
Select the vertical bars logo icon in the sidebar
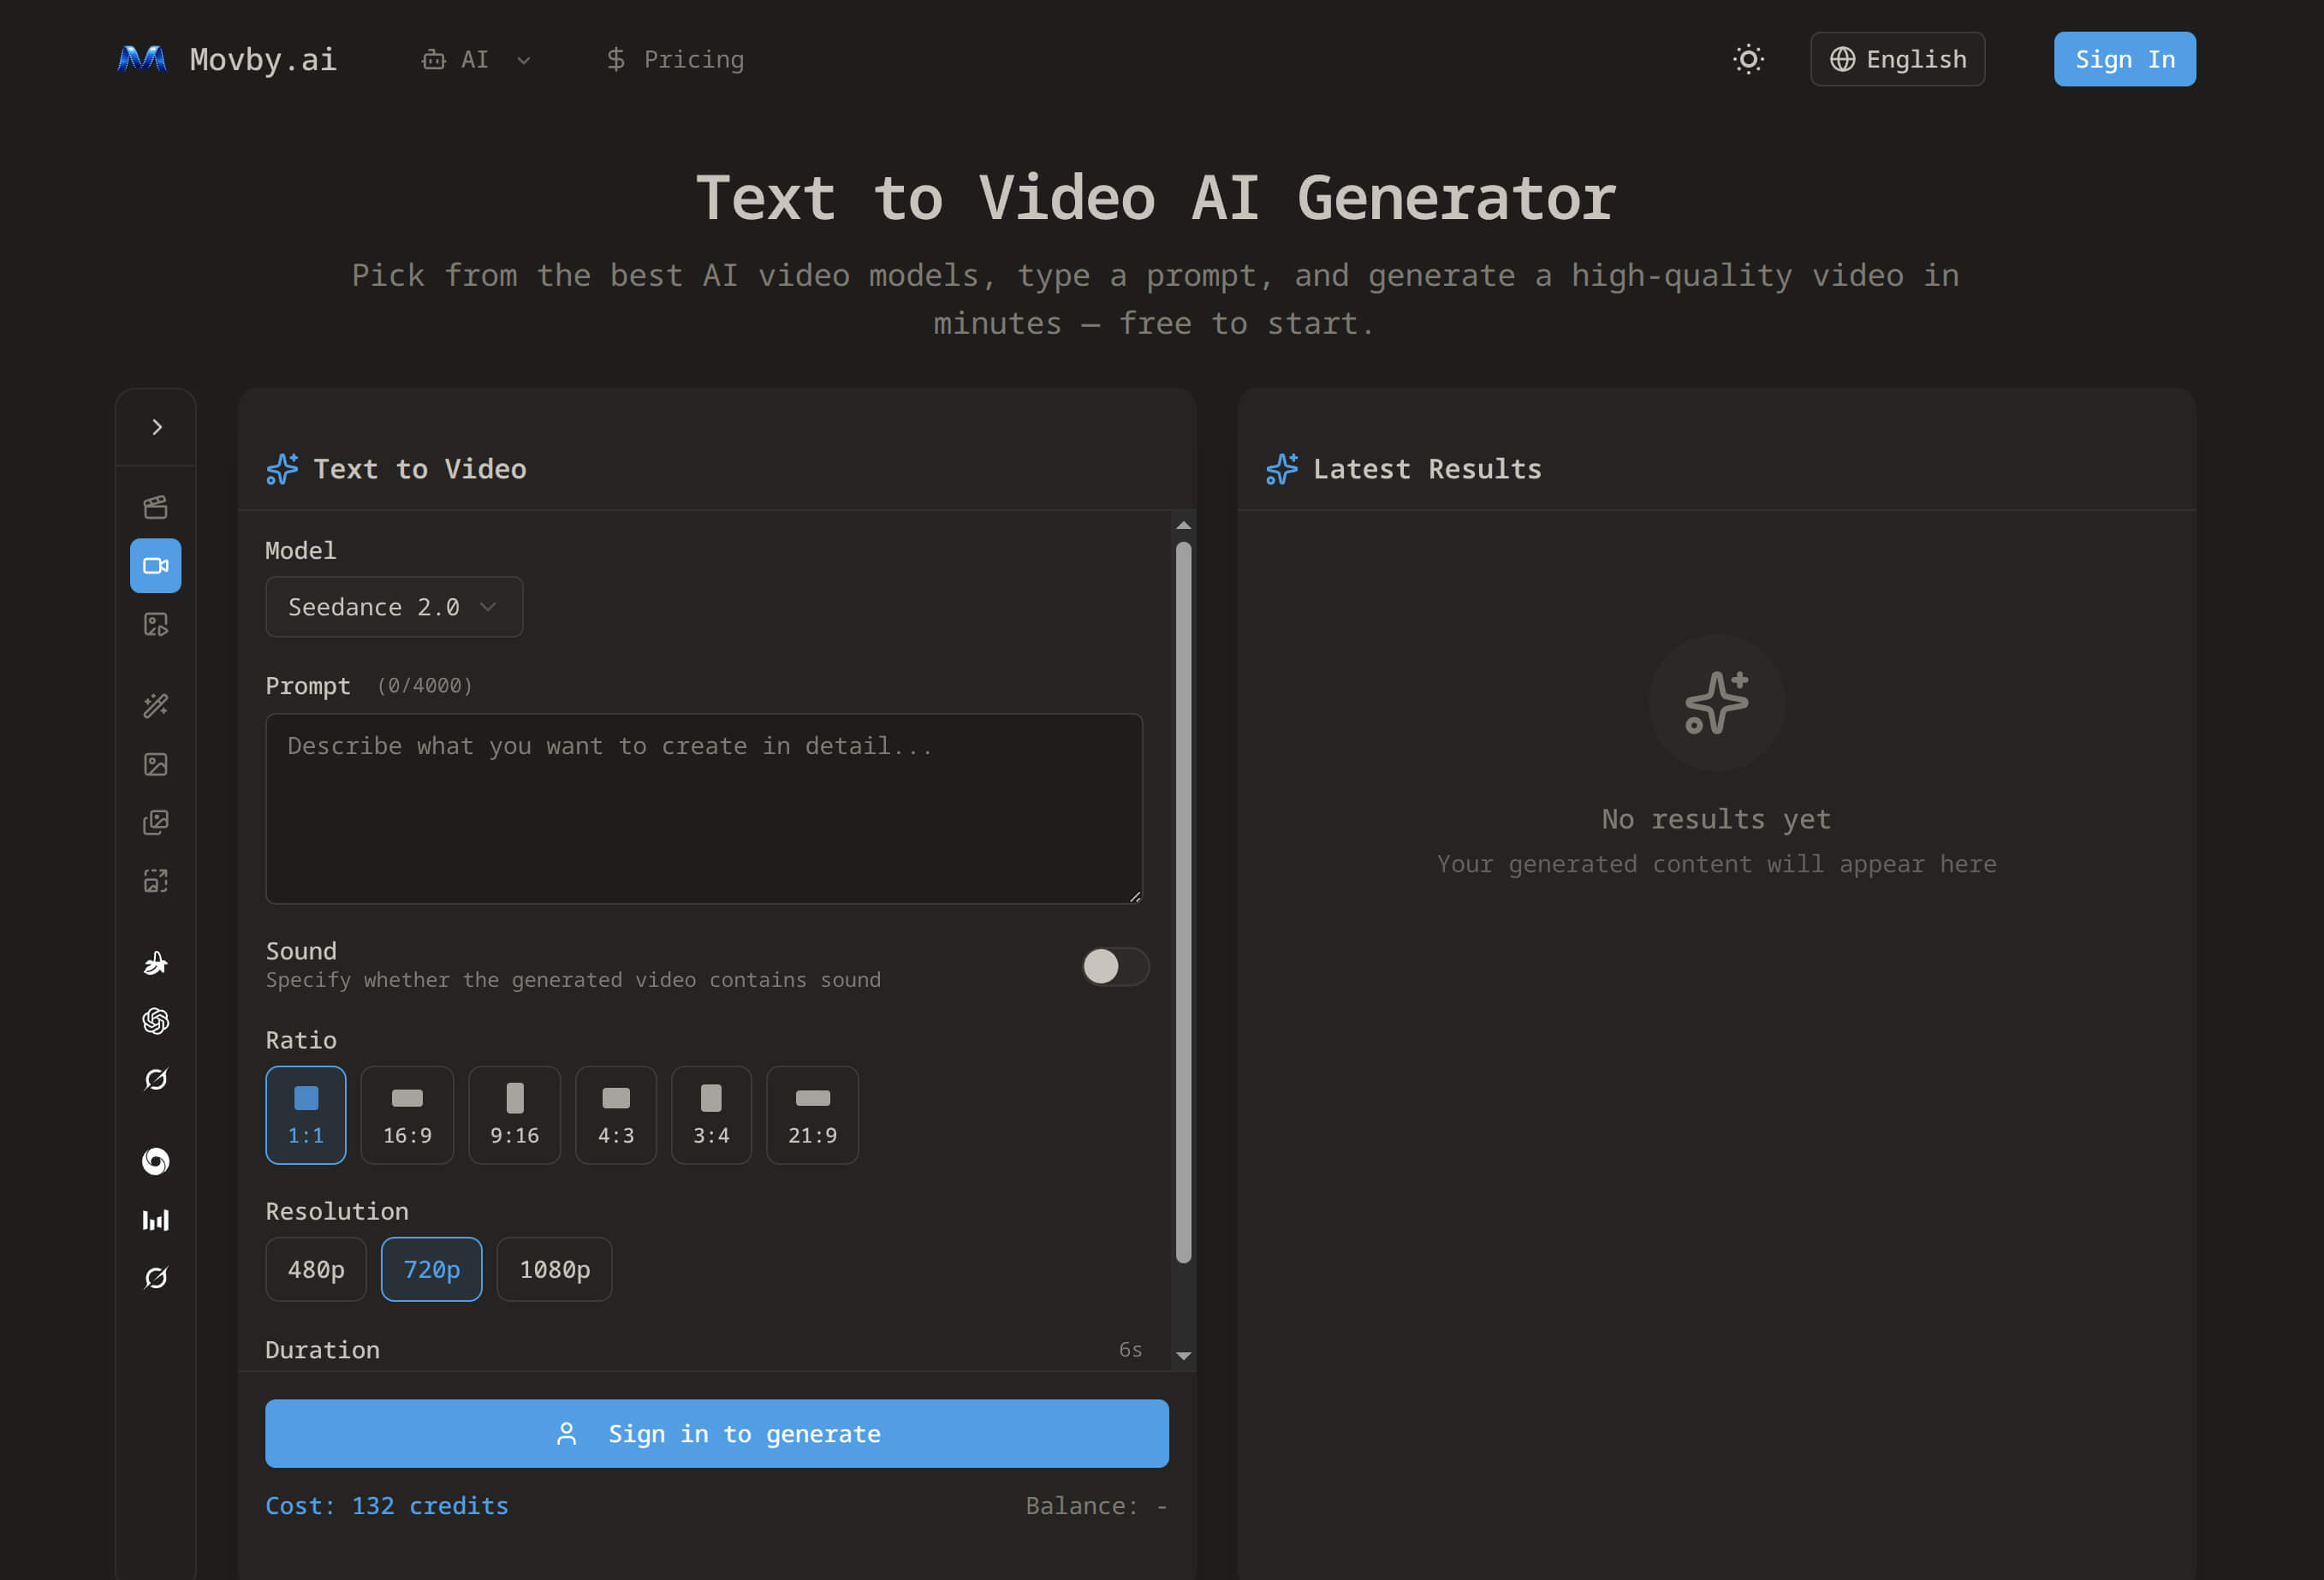[x=156, y=1220]
